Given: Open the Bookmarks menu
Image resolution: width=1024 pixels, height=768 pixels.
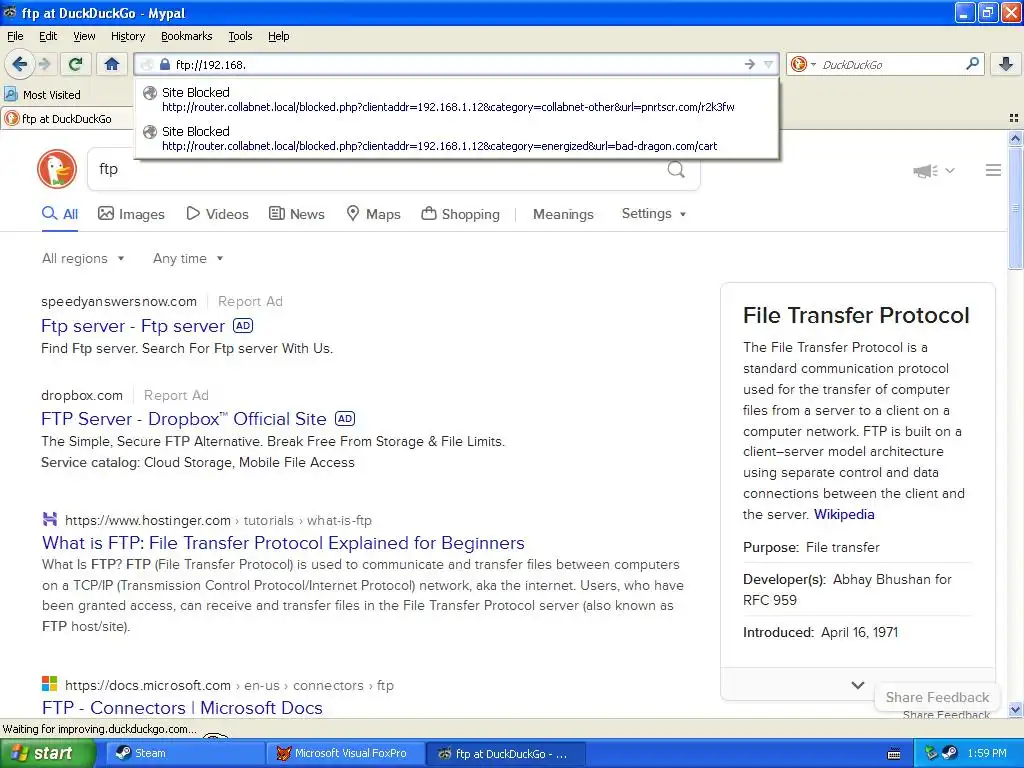Looking at the screenshot, I should (186, 36).
